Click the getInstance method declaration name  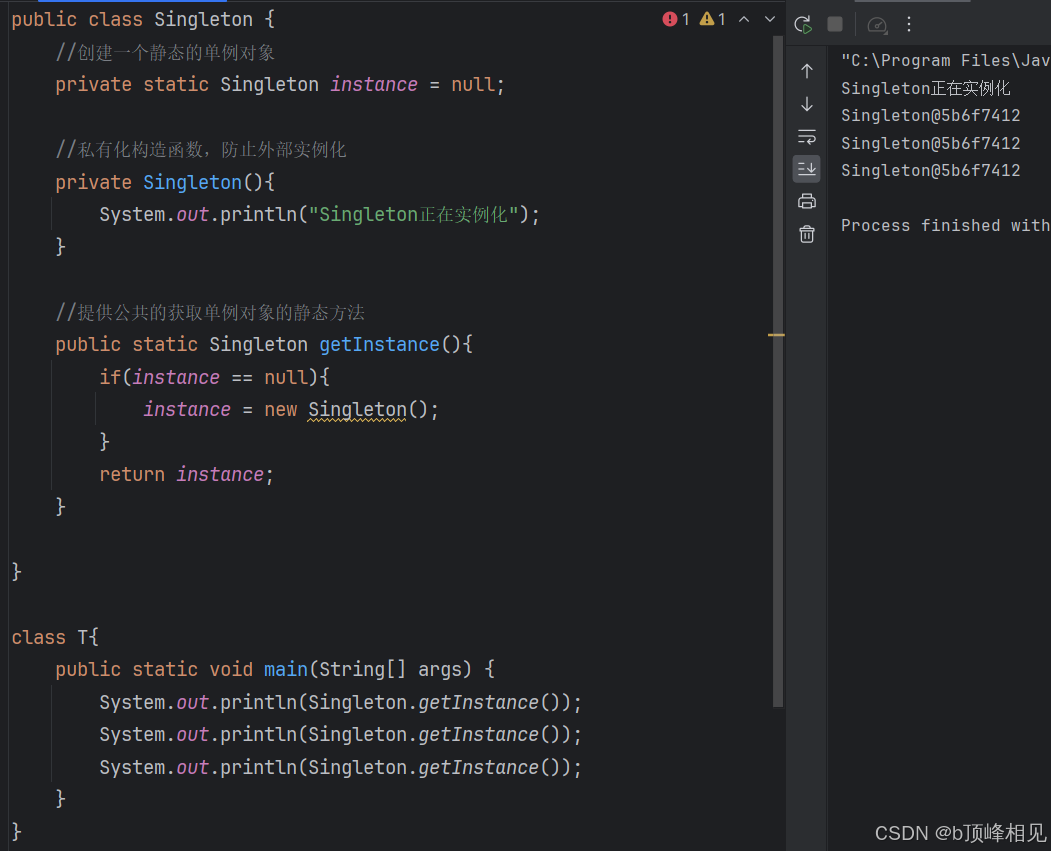[379, 345]
